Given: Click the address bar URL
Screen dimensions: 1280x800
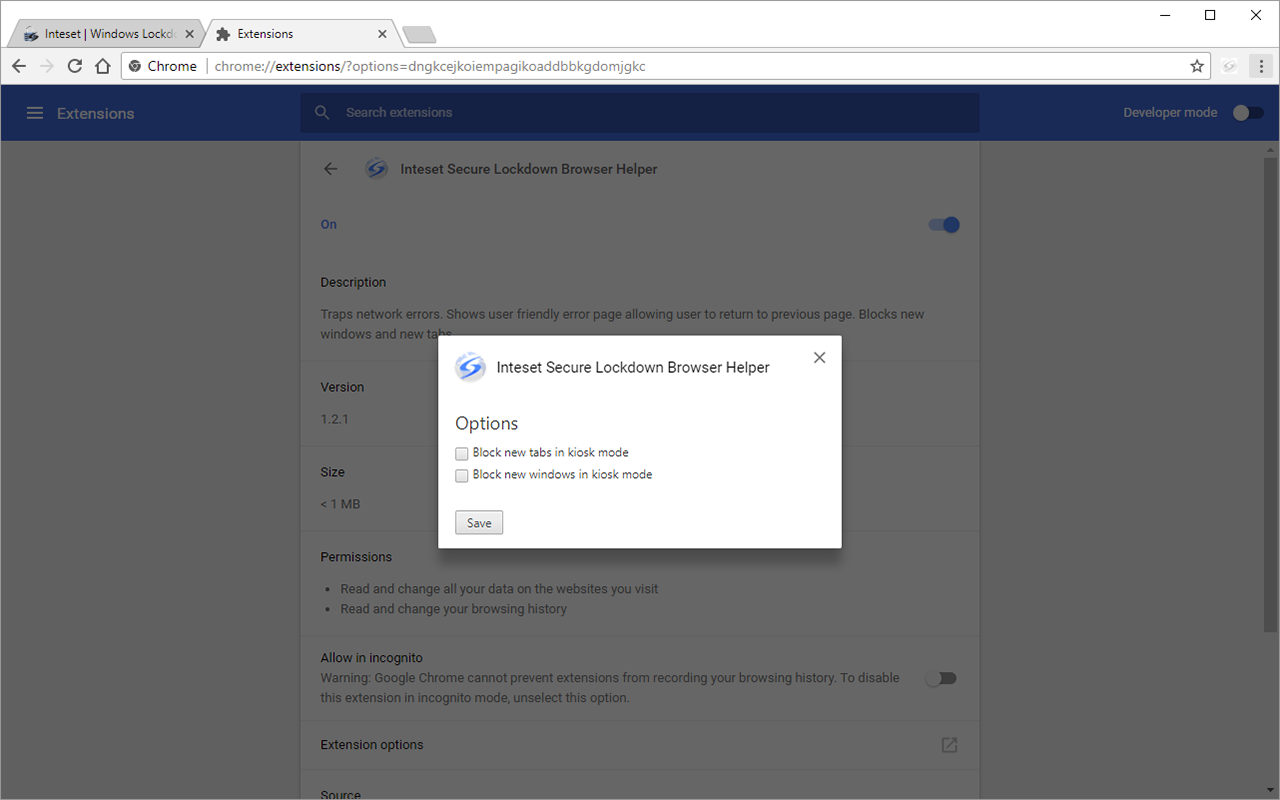Looking at the screenshot, I should pyautogui.click(x=430, y=66).
